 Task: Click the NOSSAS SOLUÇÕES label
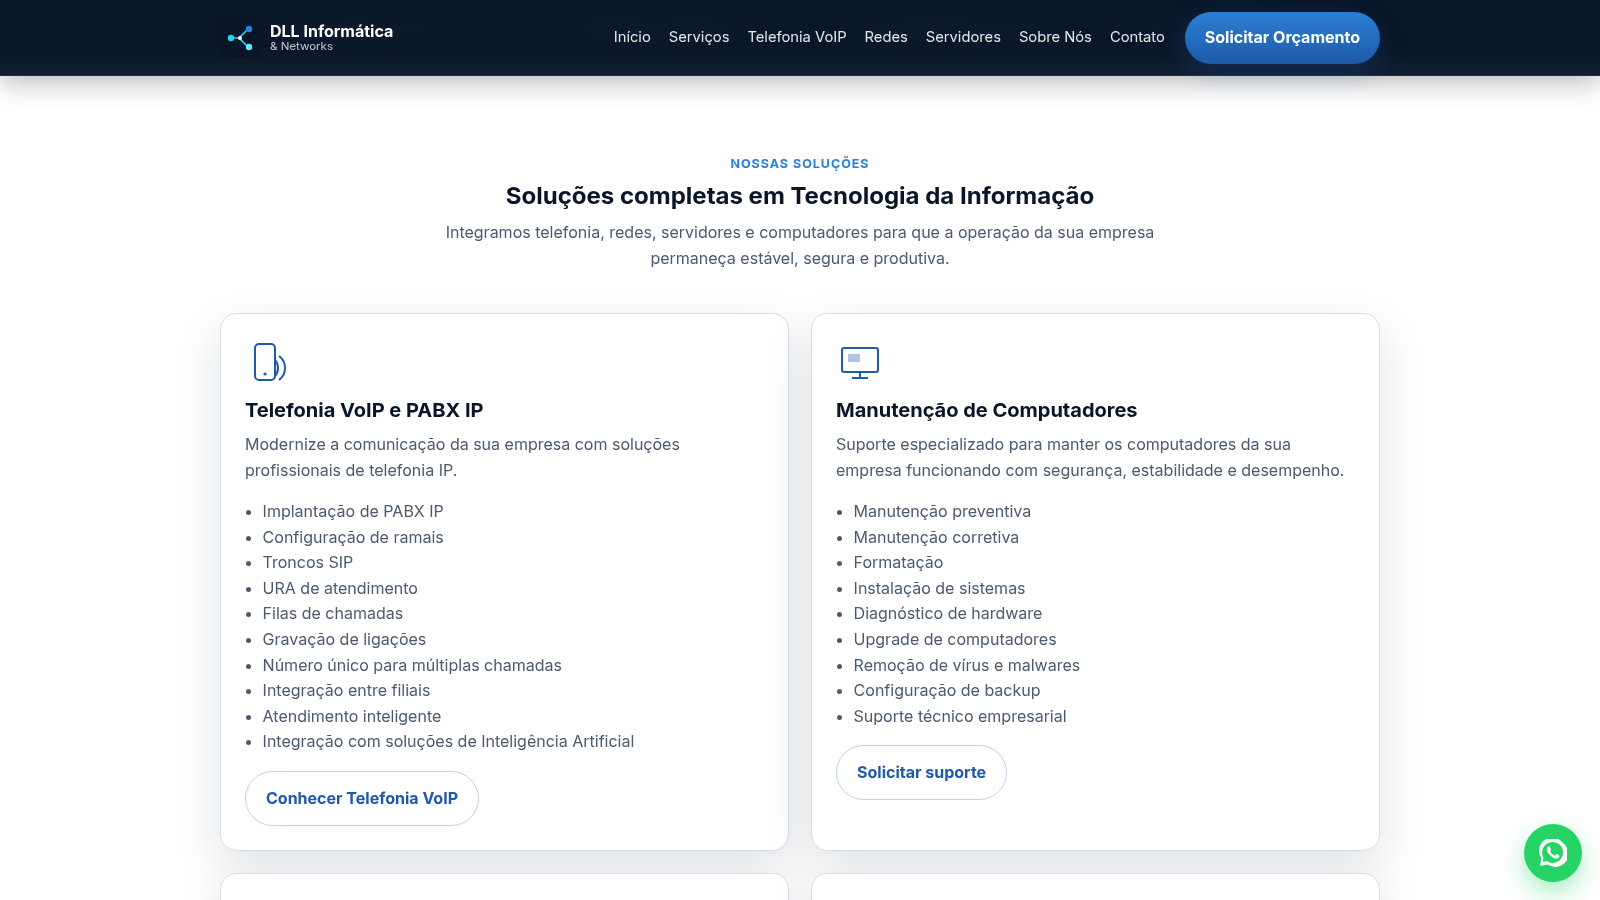point(800,163)
